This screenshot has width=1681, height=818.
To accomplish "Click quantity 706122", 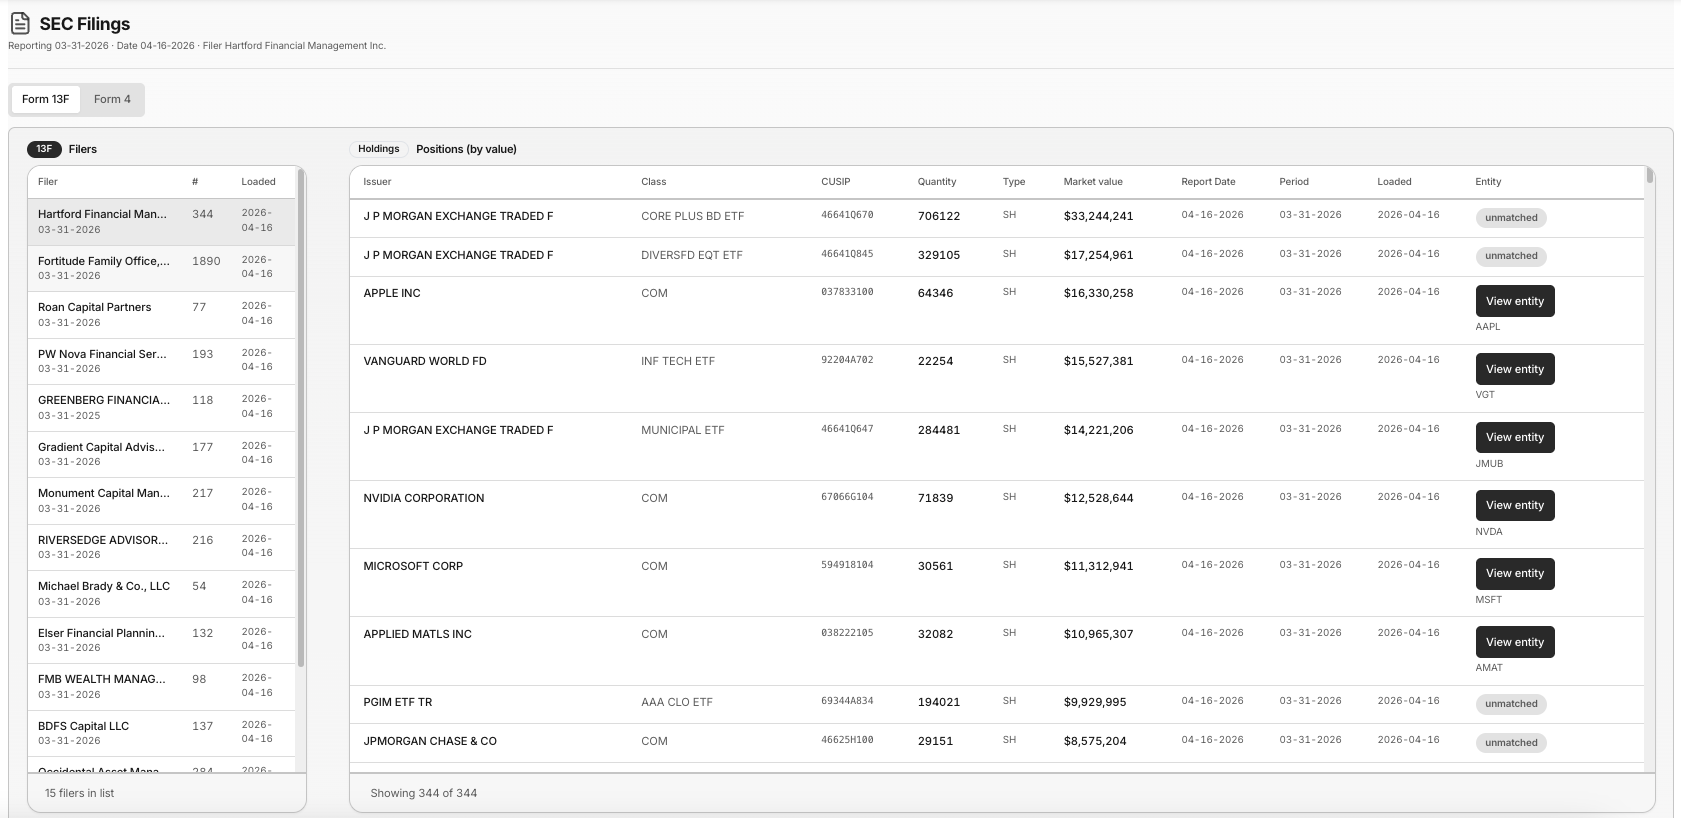I will pyautogui.click(x=939, y=216).
